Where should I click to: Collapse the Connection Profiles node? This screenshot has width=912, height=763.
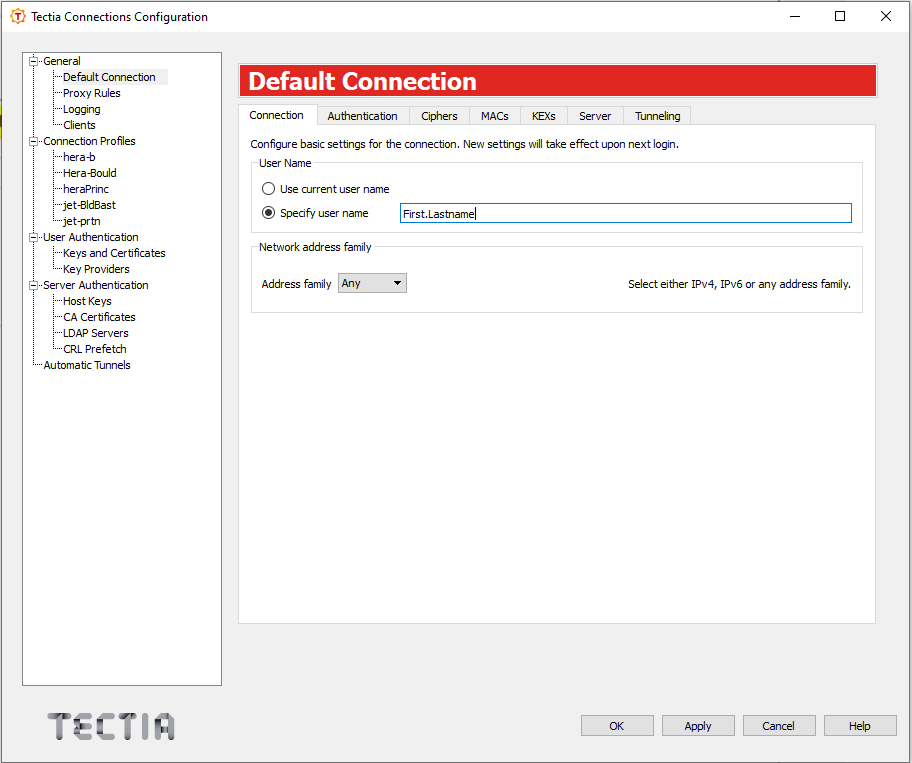(34, 141)
